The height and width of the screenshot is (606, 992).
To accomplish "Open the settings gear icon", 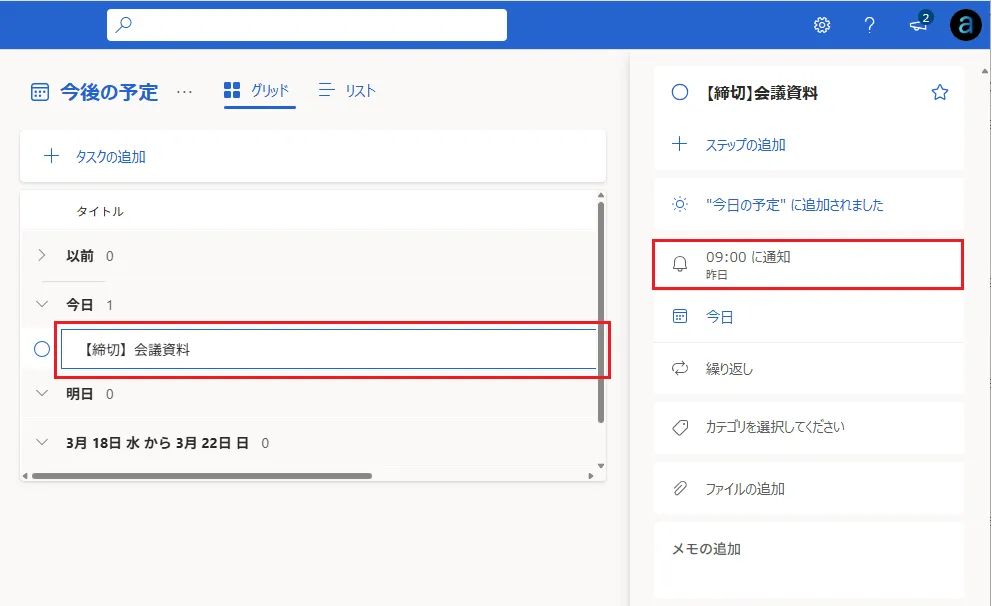I will [x=822, y=25].
